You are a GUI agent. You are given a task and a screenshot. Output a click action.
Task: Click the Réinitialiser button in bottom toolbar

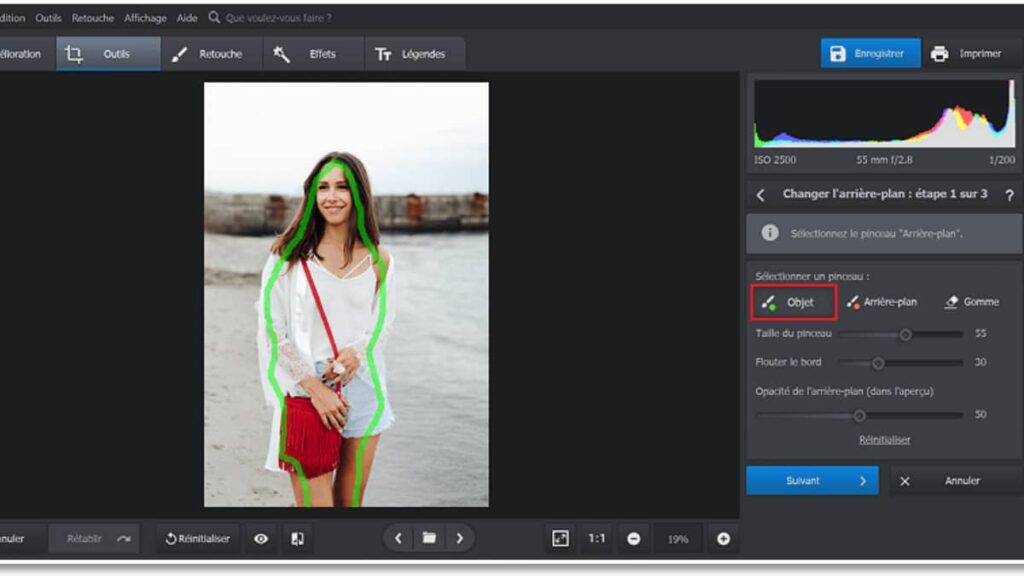198,539
